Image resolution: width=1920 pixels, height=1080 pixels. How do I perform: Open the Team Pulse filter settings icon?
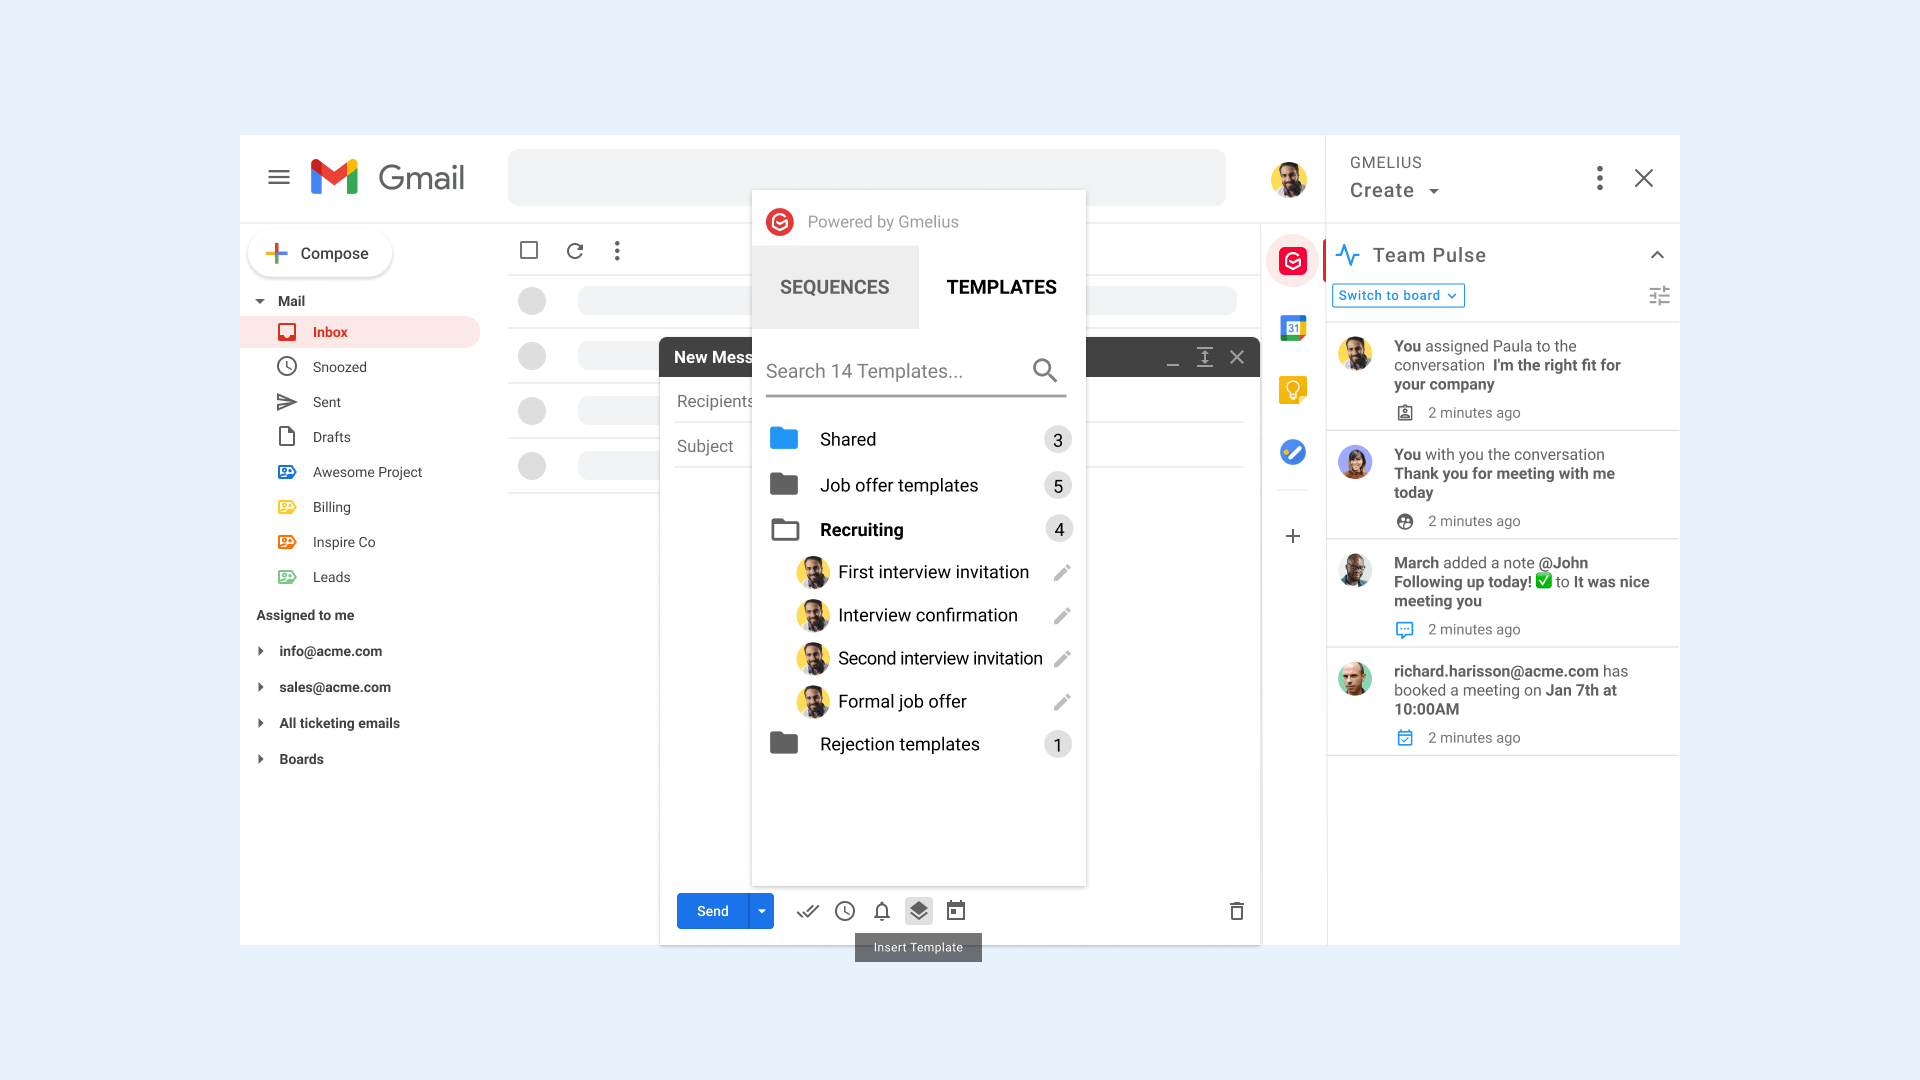point(1659,295)
